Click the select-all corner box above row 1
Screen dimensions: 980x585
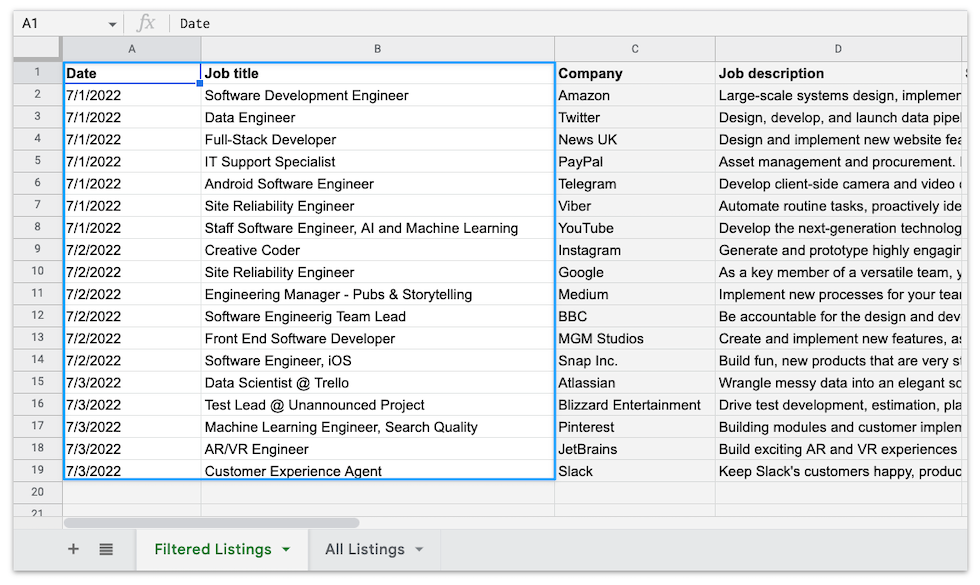[36, 47]
